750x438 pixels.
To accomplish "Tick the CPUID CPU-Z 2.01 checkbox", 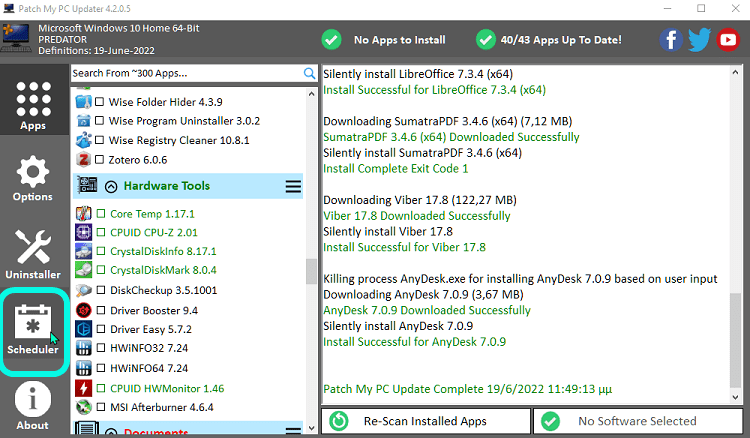I will [101, 232].
